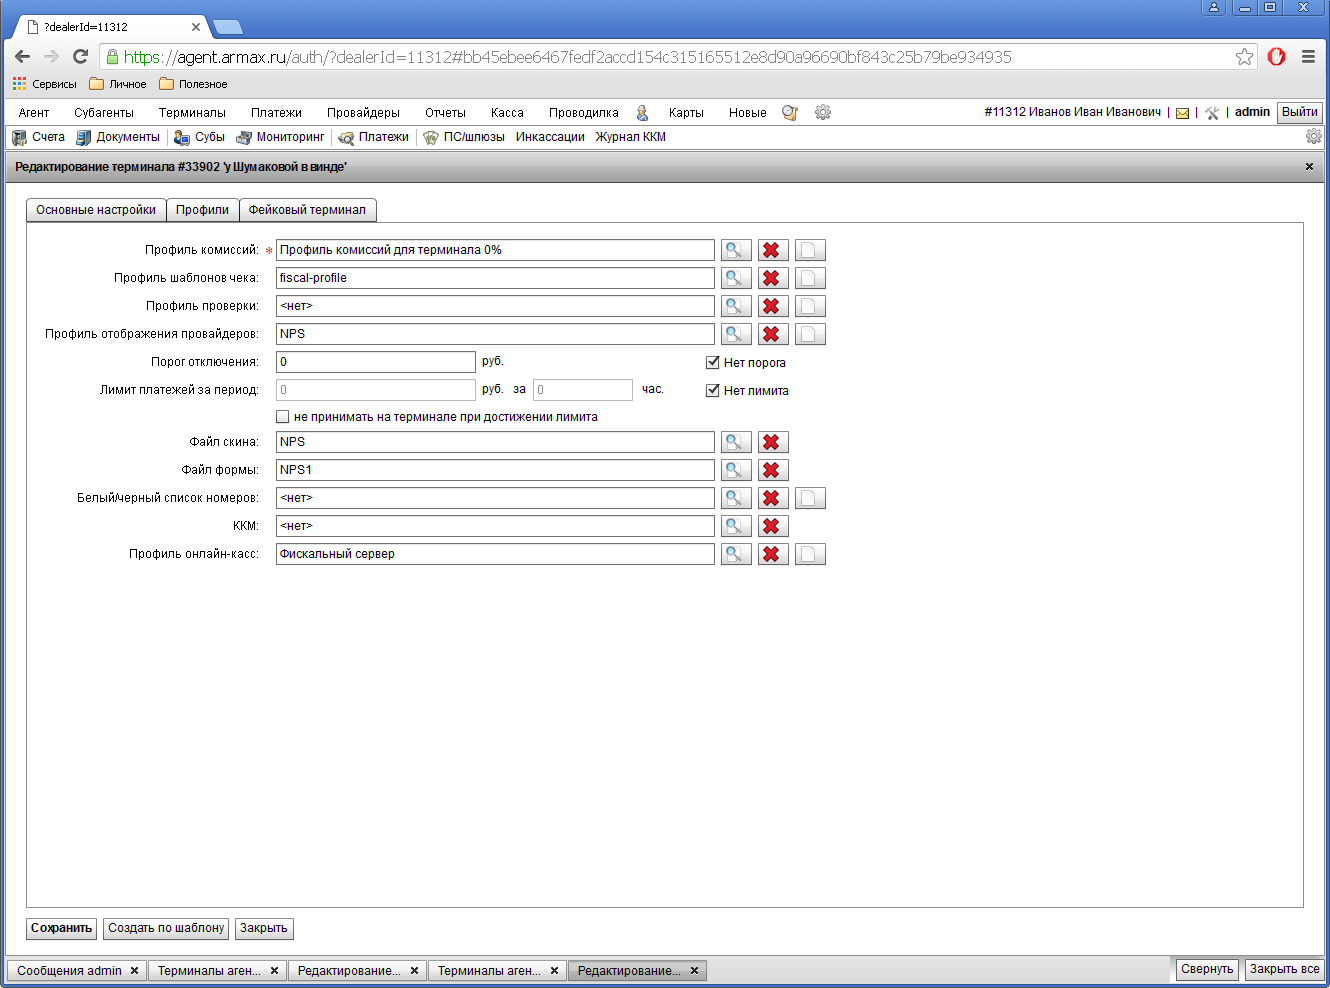Click the search icon for Профиль комиссий
1330x988 pixels.
736,250
